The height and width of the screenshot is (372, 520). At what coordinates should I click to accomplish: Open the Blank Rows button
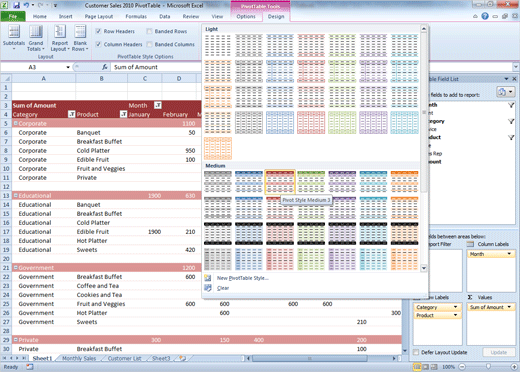tap(80, 38)
